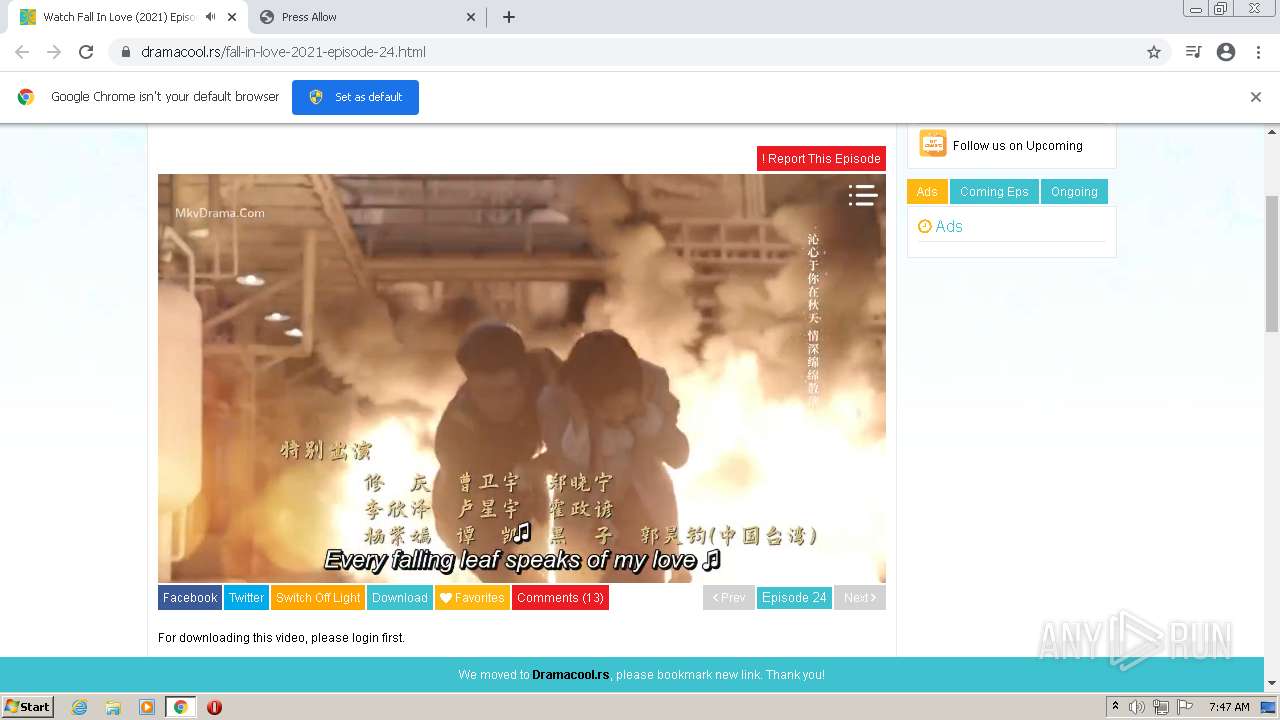Click the Follow us on Upcoming logo icon
The image size is (1280, 720).
(932, 144)
